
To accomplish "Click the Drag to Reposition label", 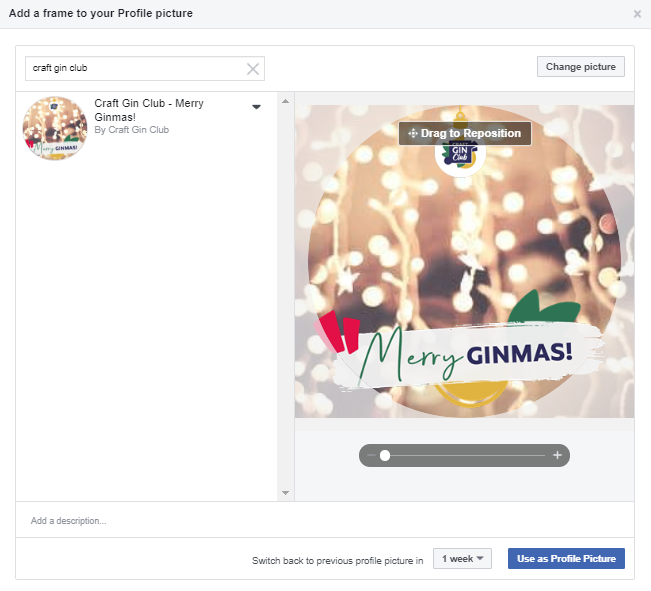I will tap(470, 133).
